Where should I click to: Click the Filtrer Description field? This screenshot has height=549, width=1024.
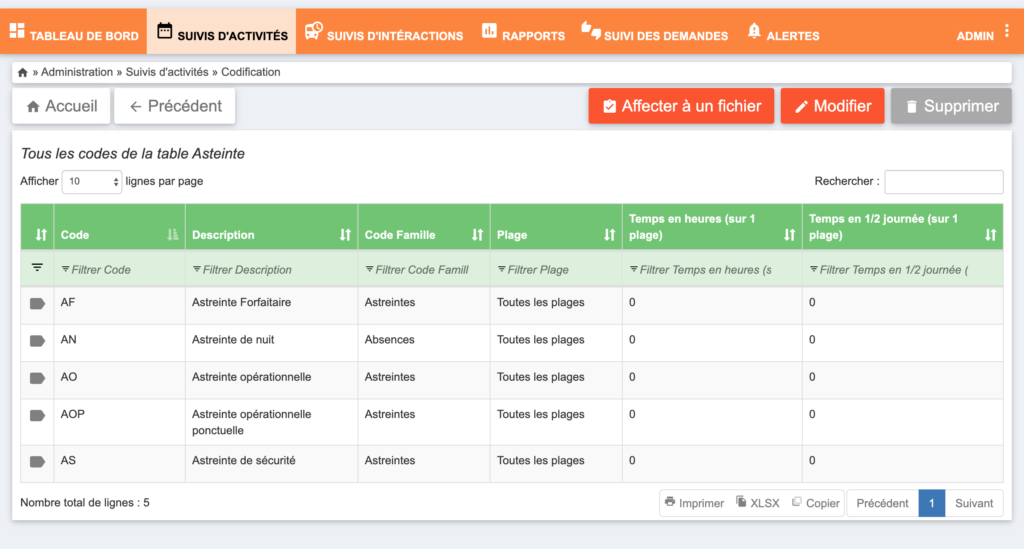(x=271, y=270)
